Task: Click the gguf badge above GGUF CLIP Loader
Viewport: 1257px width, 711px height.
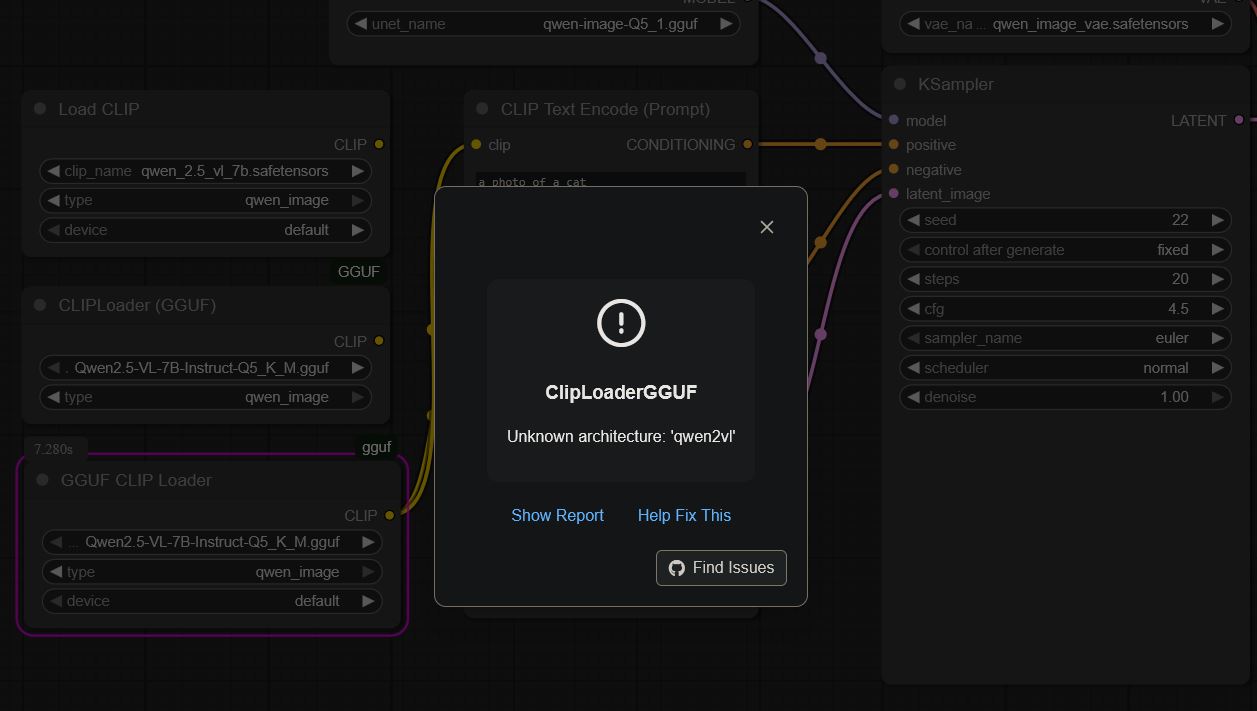Action: pyautogui.click(x=376, y=447)
